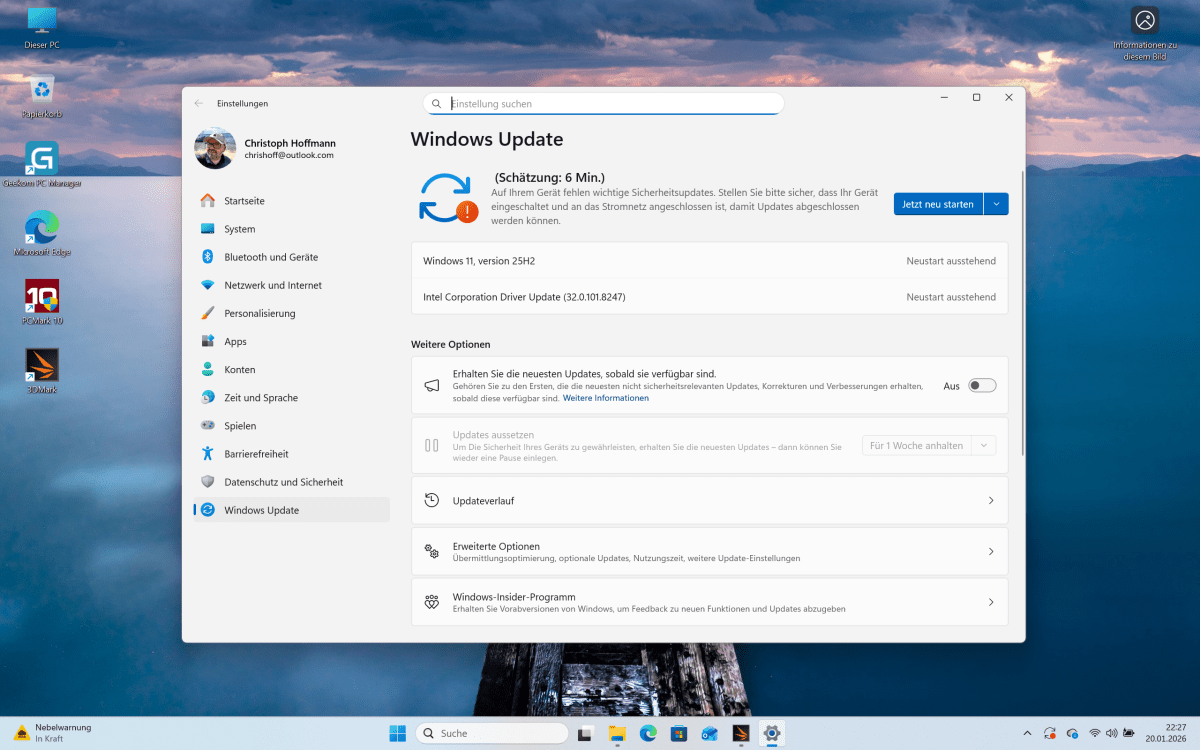Open the Weitere Informationen link
This screenshot has height=750, width=1200.
coord(606,397)
